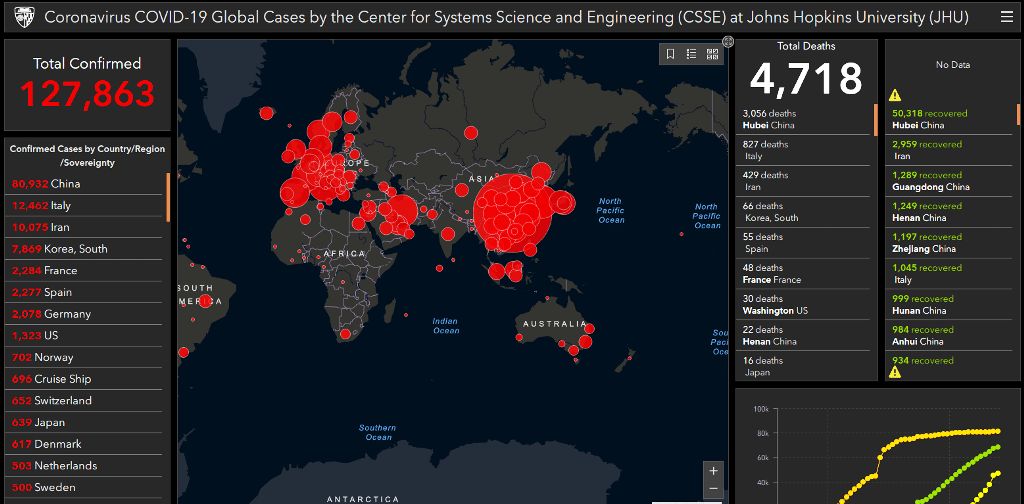The image size is (1024, 504).
Task: Open the hamburger menu in the header
Action: pyautogui.click(x=1006, y=17)
